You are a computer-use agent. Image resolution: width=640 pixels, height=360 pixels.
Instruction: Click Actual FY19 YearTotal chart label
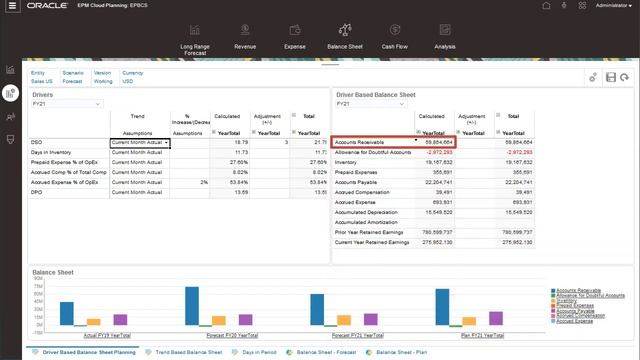click(x=107, y=336)
